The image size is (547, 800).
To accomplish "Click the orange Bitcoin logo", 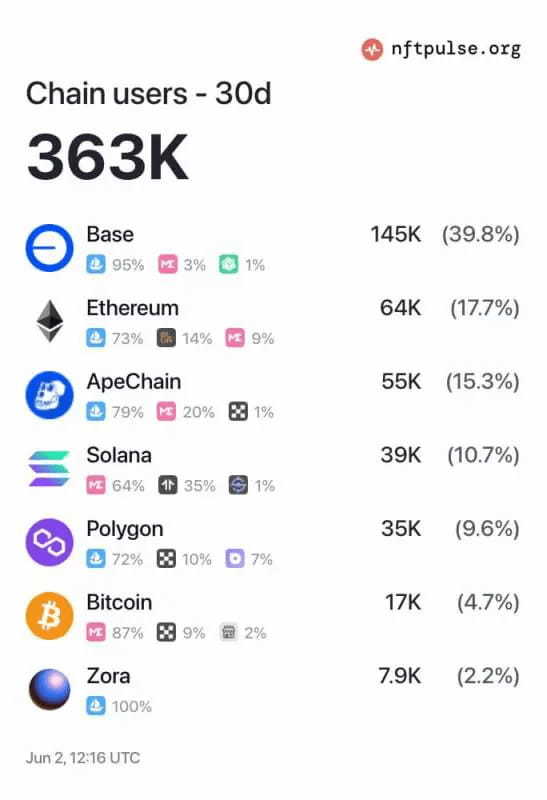I will pyautogui.click(x=49, y=616).
